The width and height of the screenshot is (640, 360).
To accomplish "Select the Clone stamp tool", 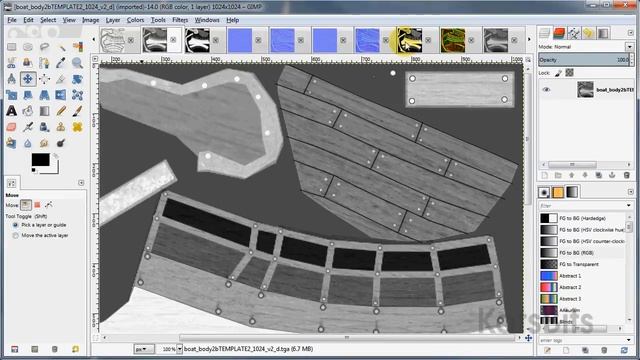I will [61, 127].
